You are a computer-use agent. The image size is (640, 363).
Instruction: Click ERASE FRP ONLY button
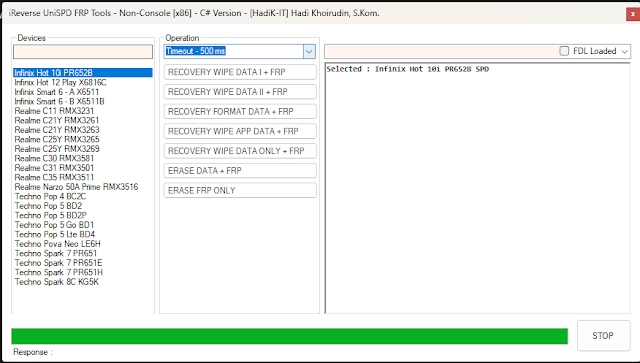pyautogui.click(x=240, y=190)
